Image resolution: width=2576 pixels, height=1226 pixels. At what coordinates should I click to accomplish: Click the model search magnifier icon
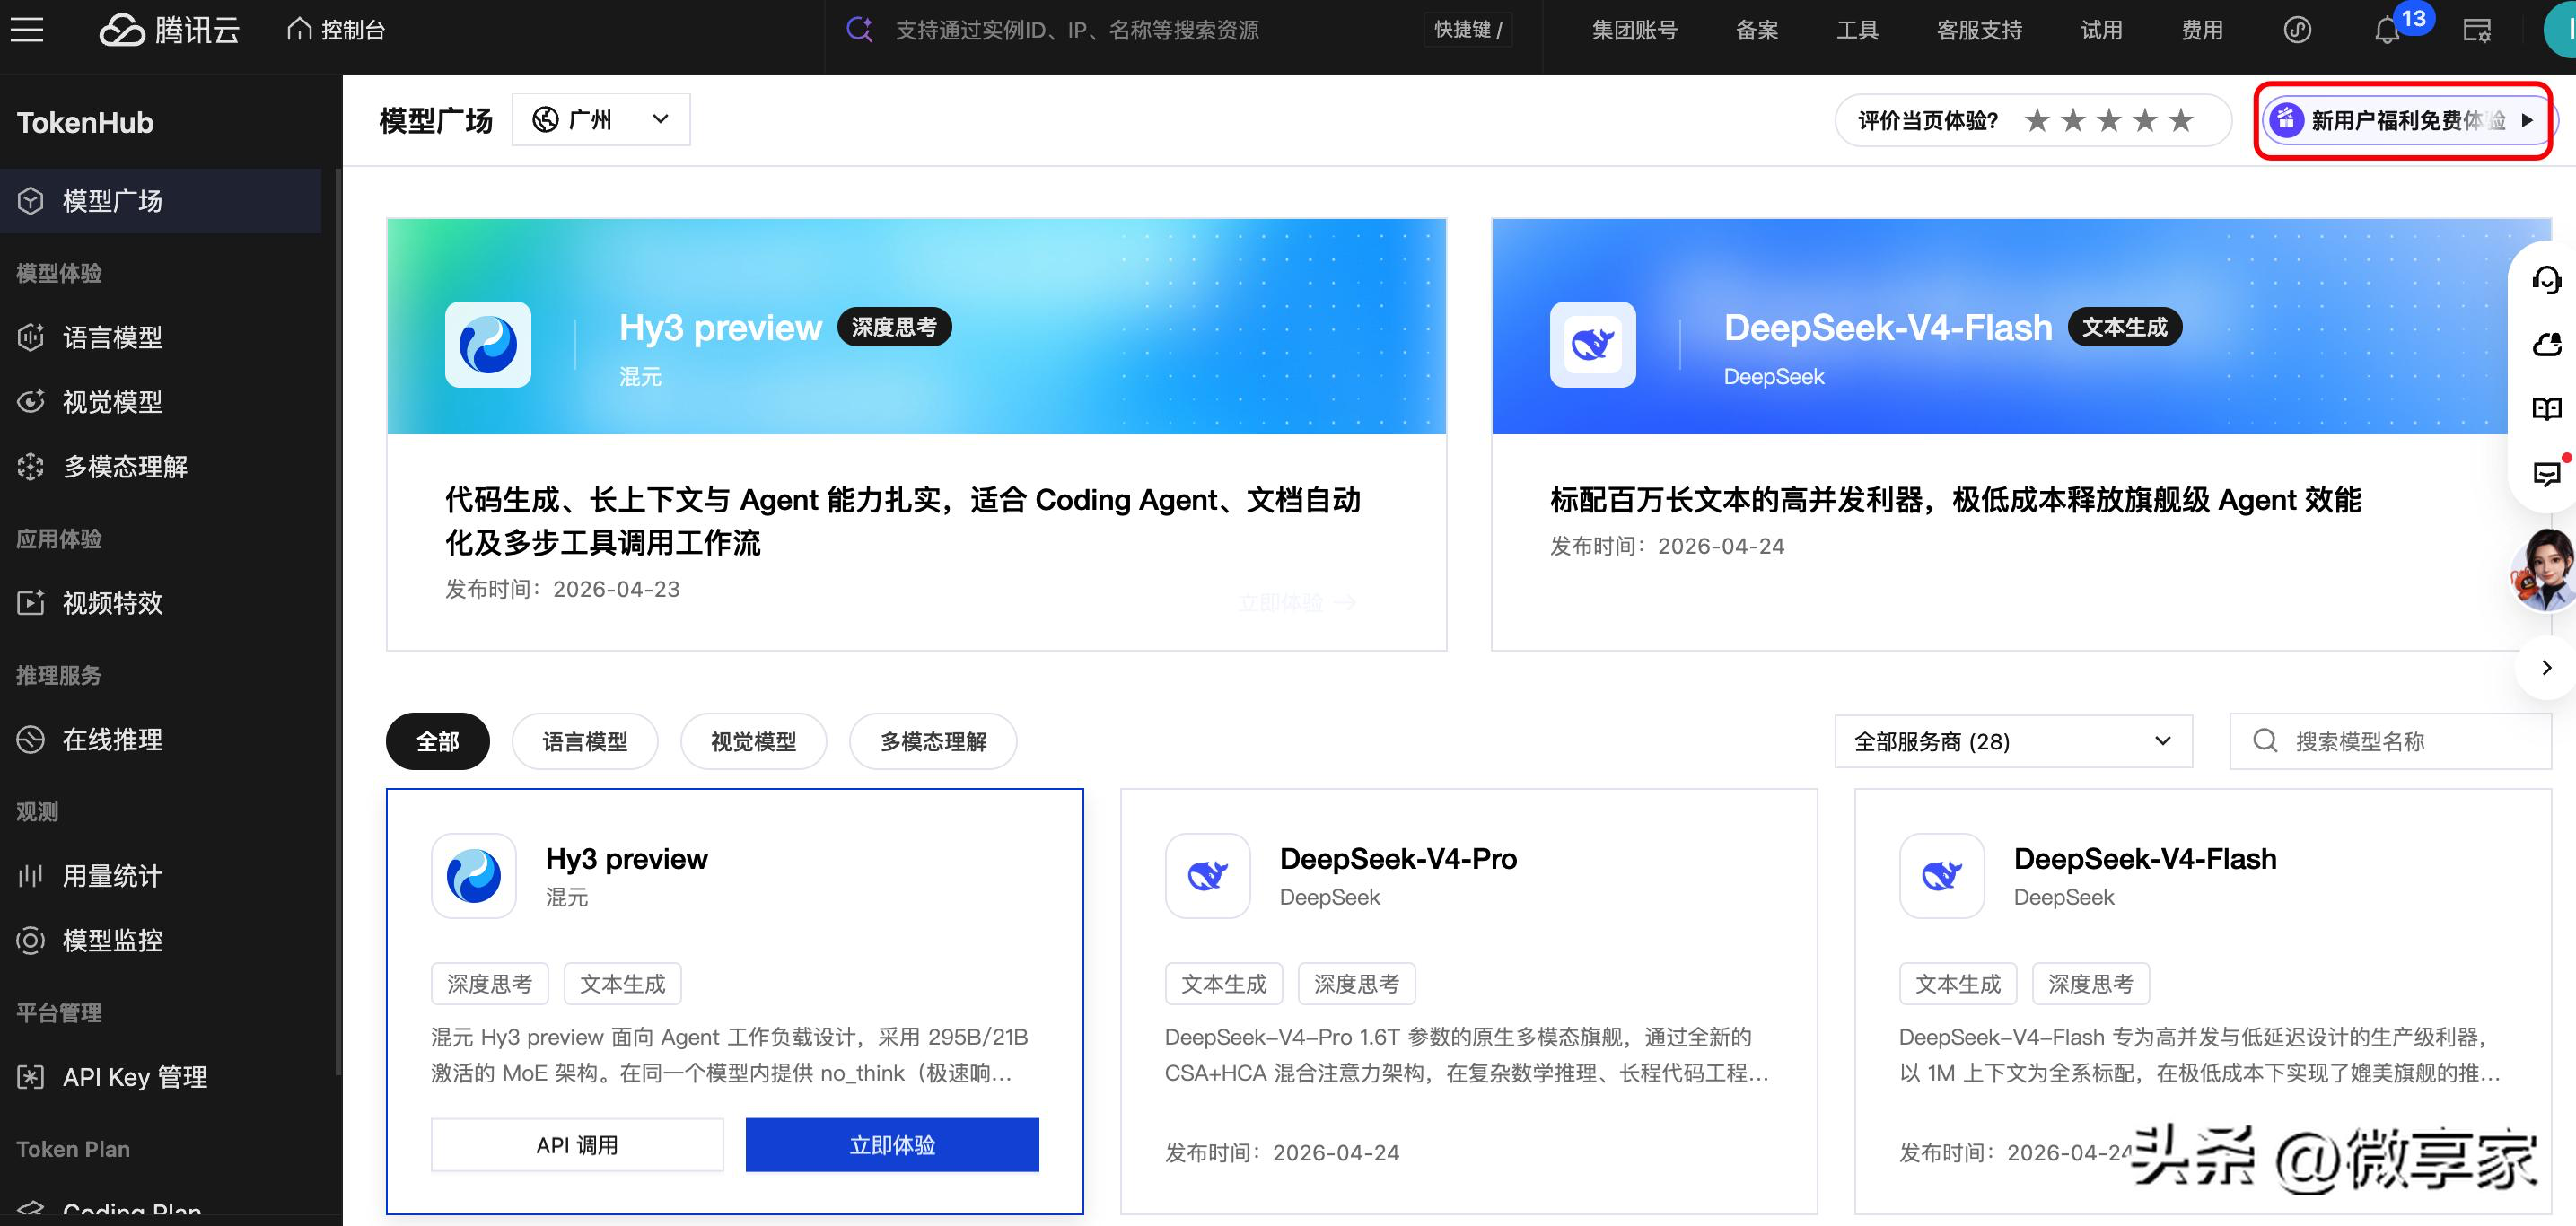pos(2265,741)
